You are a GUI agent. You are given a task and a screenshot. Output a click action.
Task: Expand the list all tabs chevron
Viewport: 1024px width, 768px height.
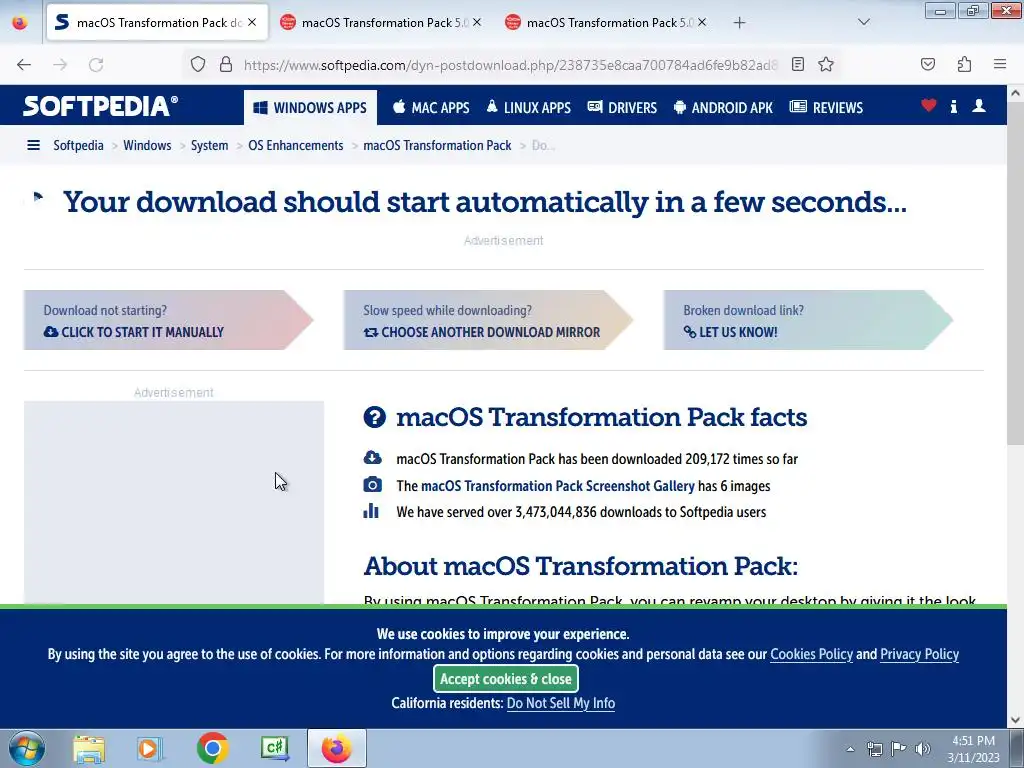click(x=863, y=22)
